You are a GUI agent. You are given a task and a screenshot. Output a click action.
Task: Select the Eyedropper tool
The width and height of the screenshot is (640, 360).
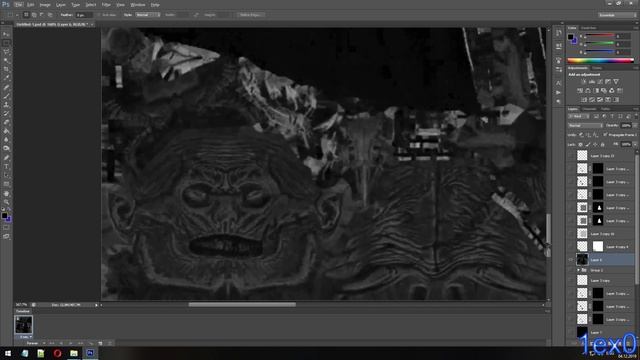click(x=6, y=78)
